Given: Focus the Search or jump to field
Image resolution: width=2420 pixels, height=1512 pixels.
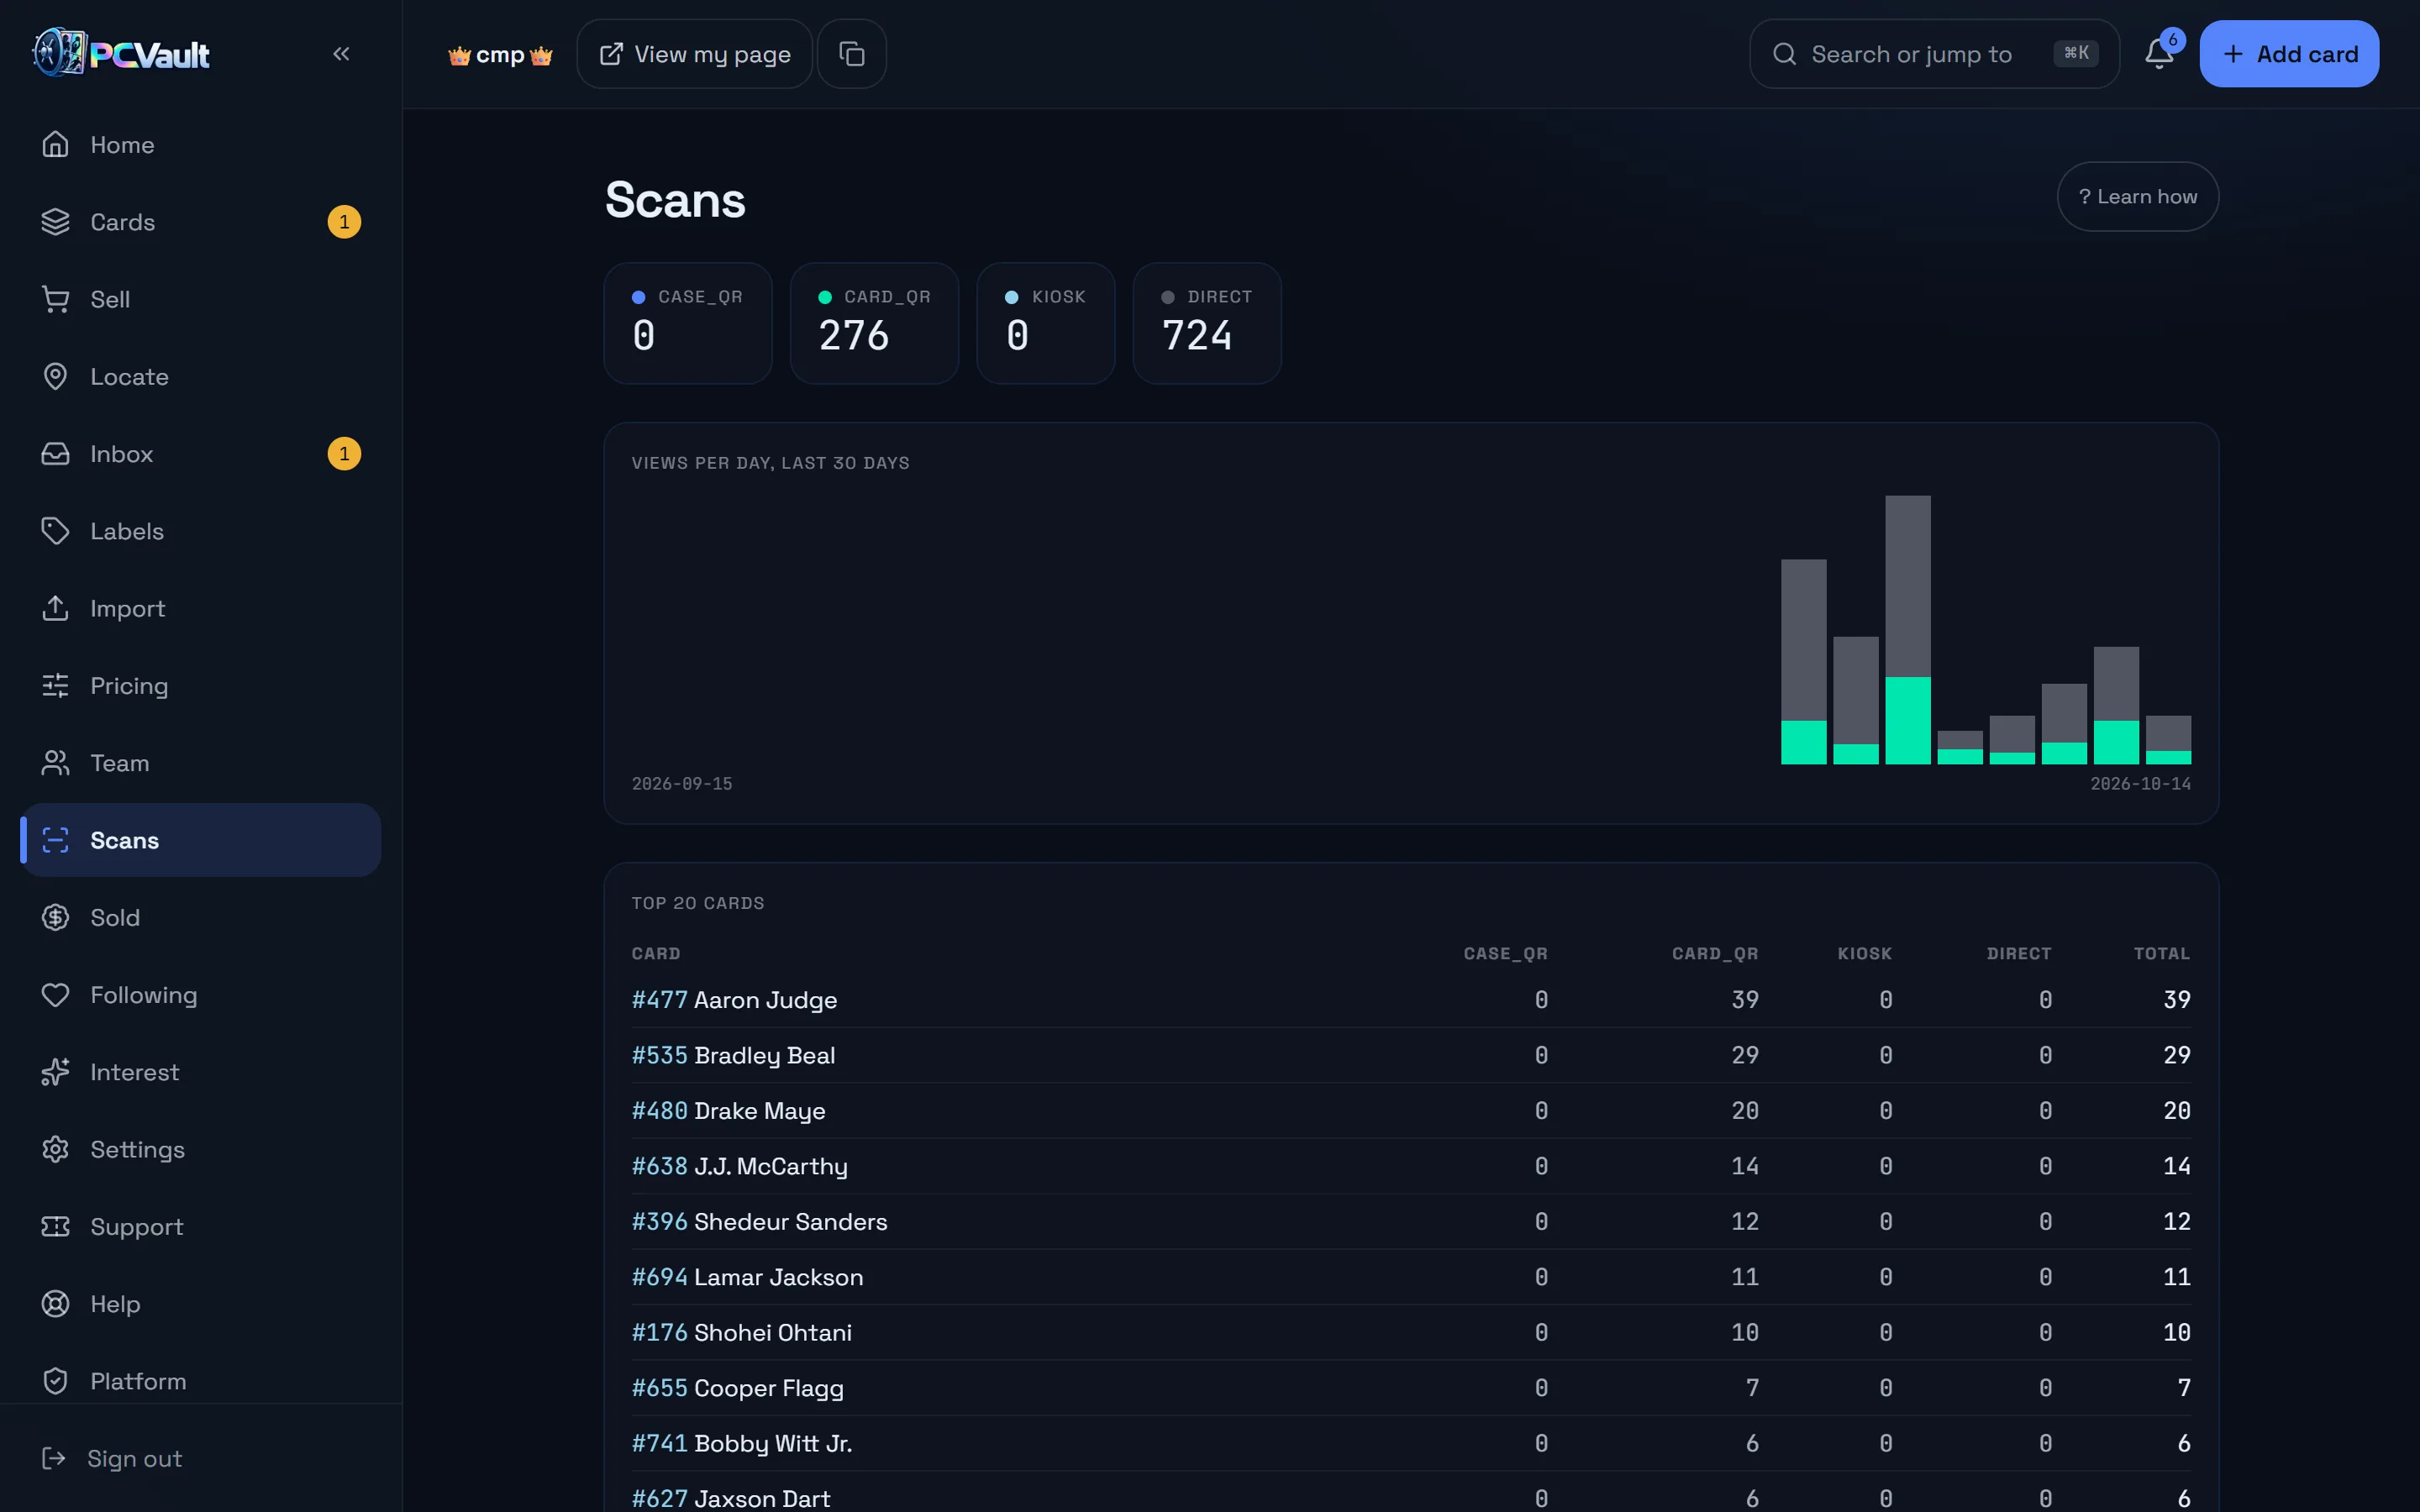Looking at the screenshot, I should pyautogui.click(x=1934, y=54).
